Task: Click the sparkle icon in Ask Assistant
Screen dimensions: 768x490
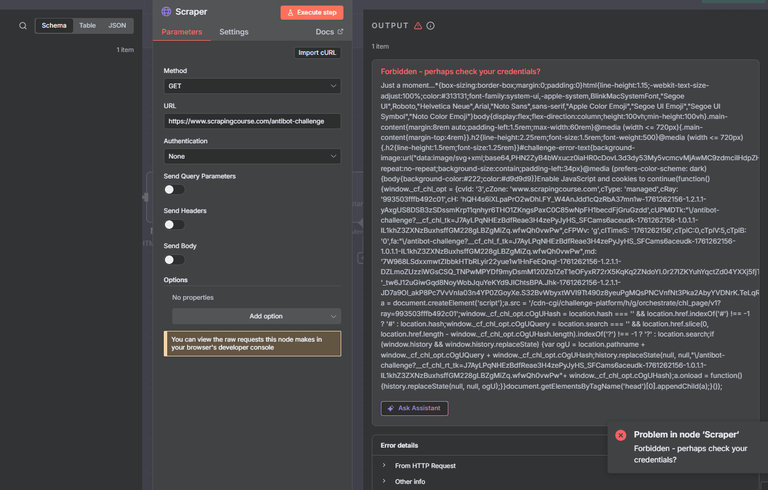Action: (391, 408)
